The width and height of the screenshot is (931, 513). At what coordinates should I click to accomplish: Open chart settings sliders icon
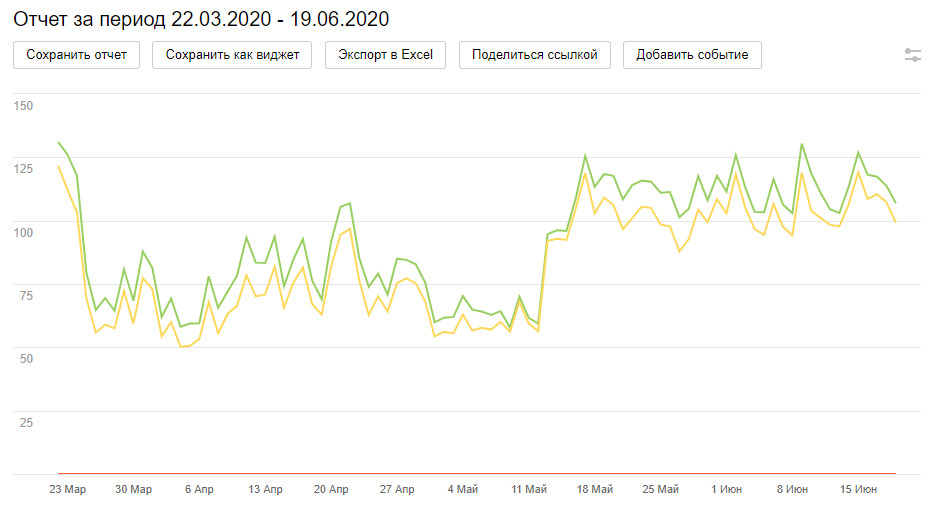tap(912, 55)
